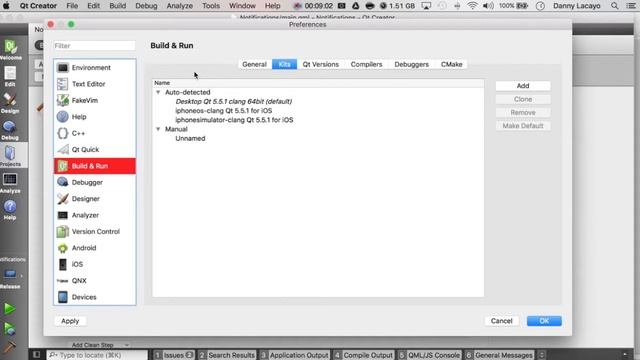This screenshot has width=640, height=360.
Task: Confirm preferences with OK
Action: pyautogui.click(x=544, y=321)
